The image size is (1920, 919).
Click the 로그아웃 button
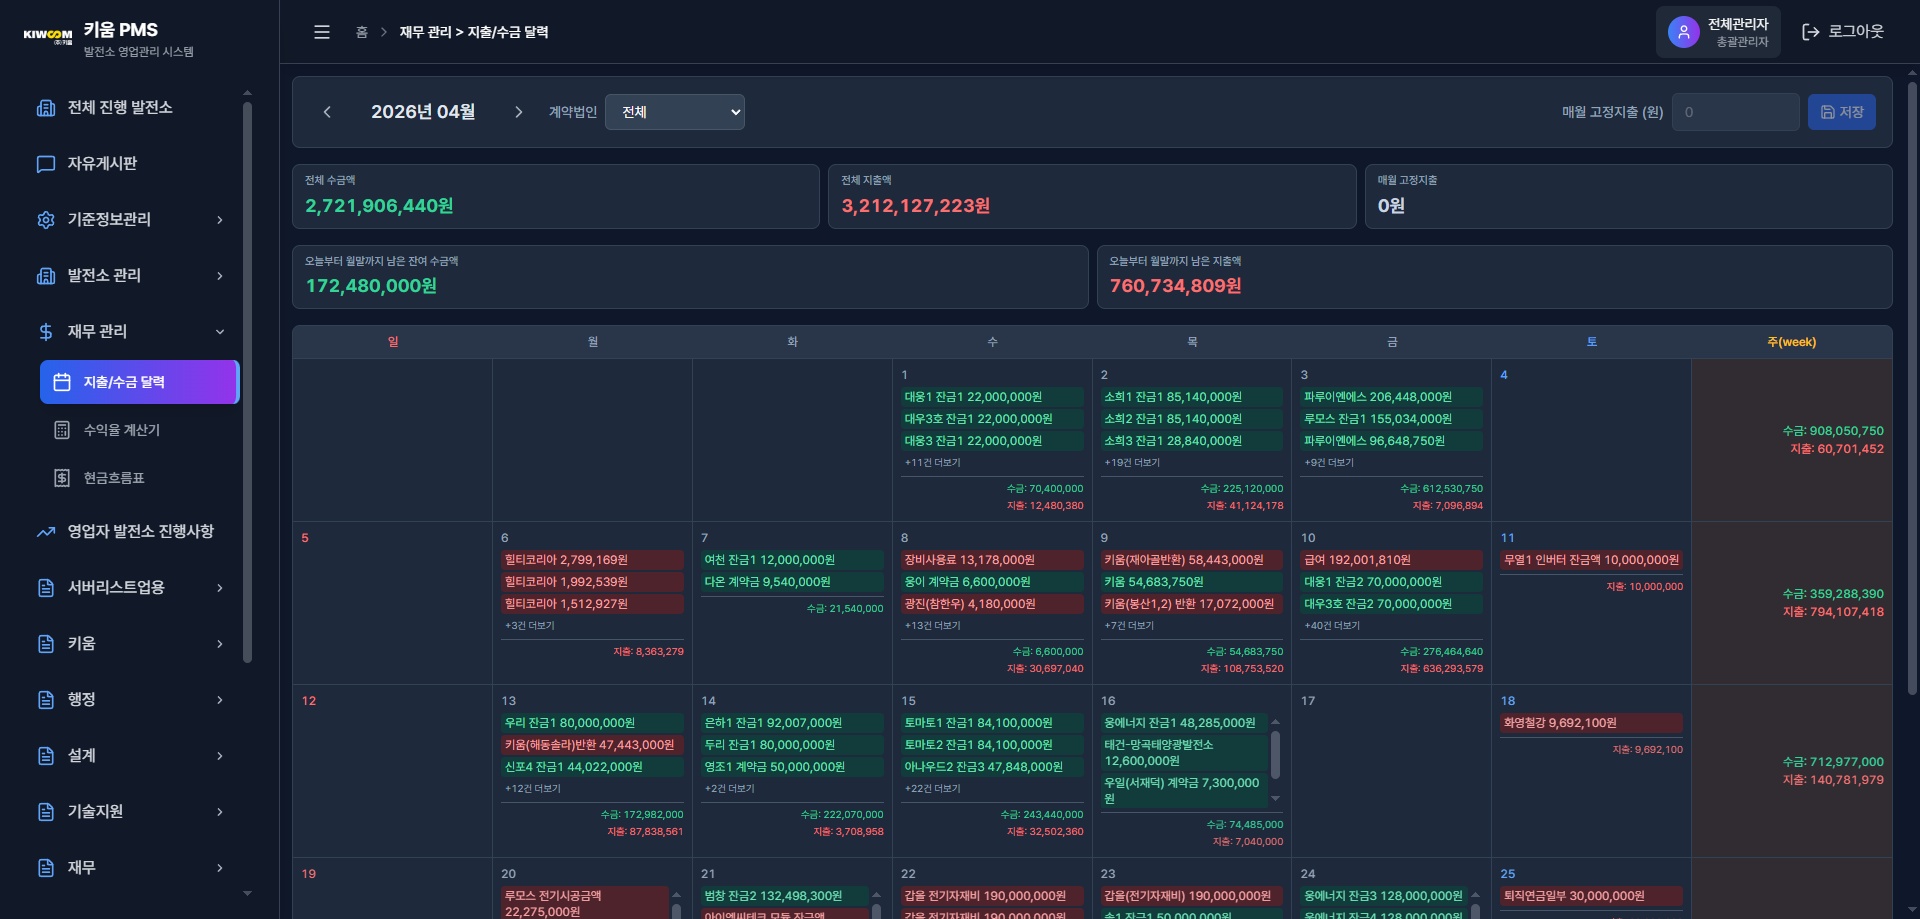[x=1843, y=32]
